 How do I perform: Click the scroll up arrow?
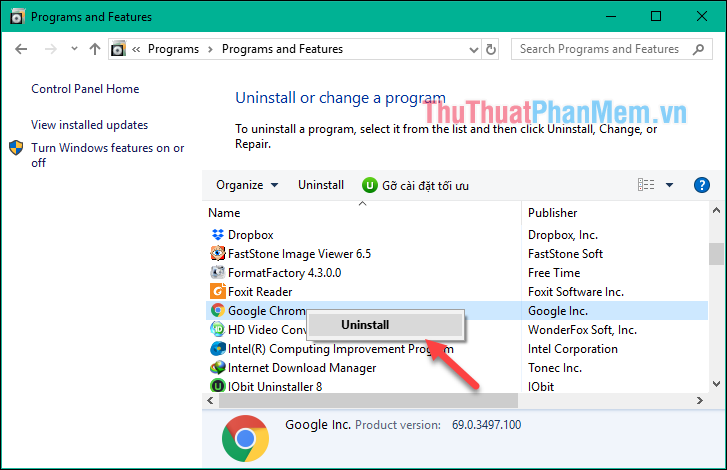point(716,210)
